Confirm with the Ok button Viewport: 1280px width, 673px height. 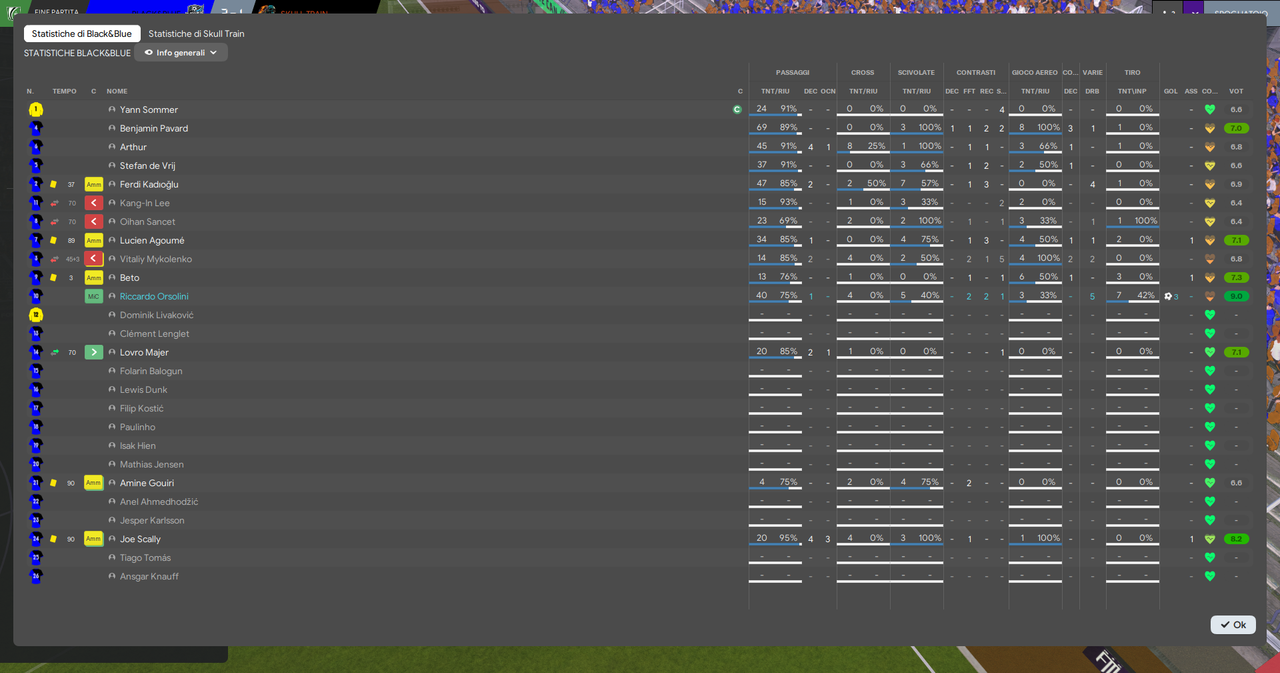[1233, 625]
